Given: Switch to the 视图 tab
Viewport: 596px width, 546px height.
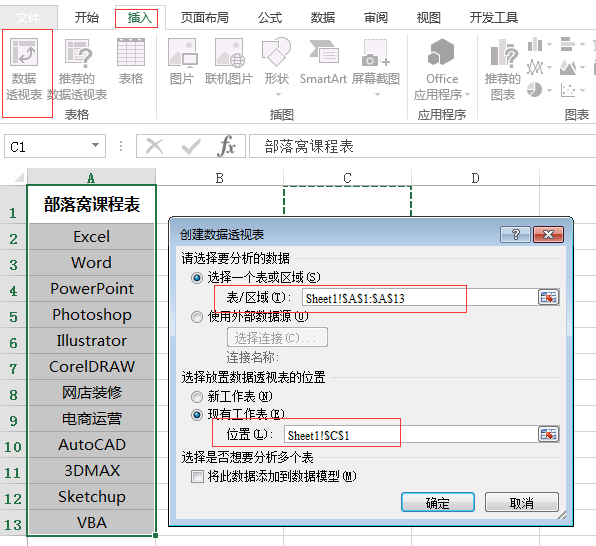Looking at the screenshot, I should point(429,17).
